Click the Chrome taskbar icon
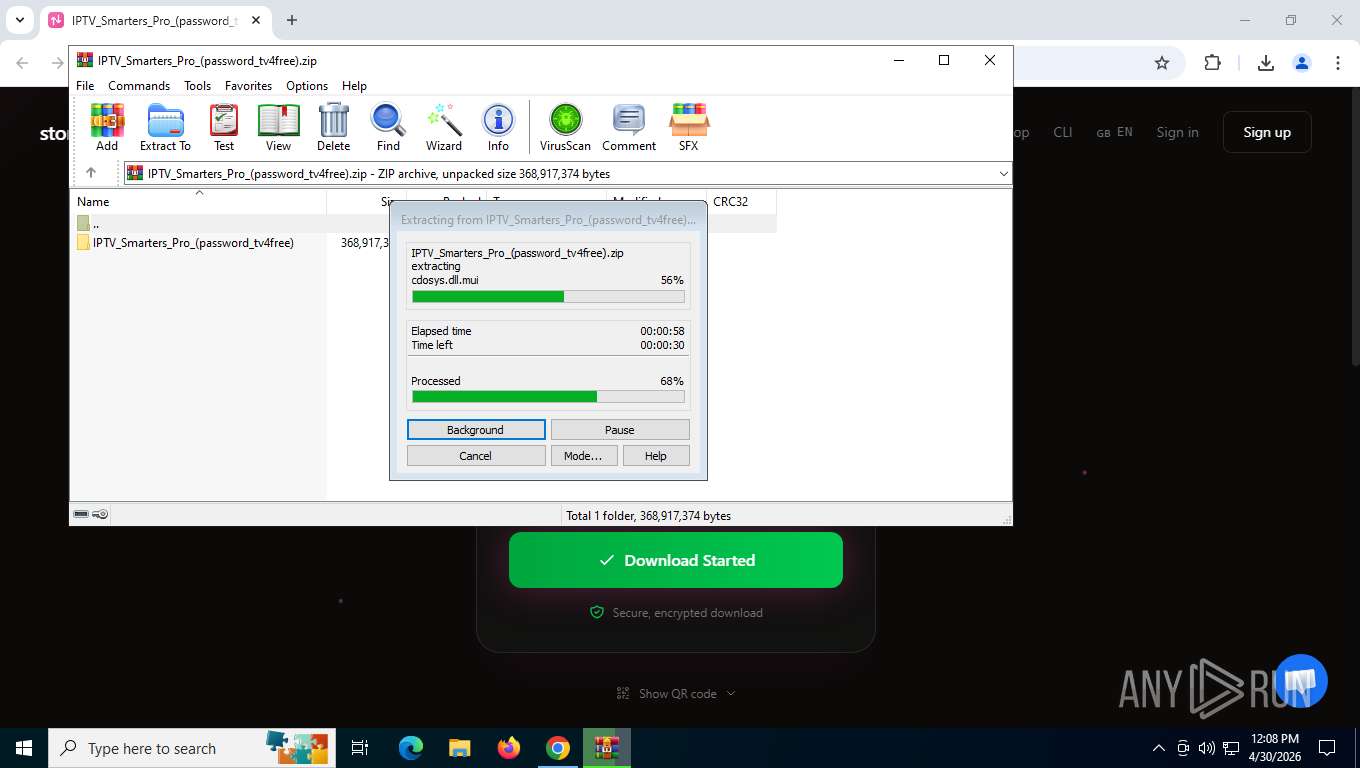1360x768 pixels. coord(557,748)
